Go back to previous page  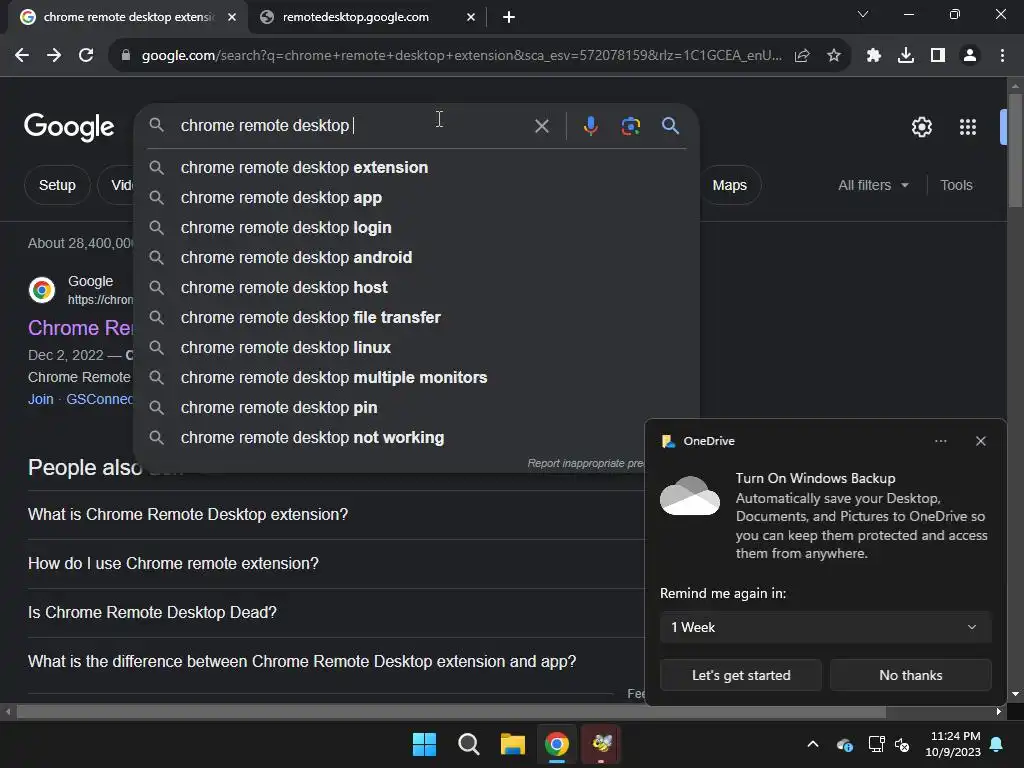(x=22, y=56)
